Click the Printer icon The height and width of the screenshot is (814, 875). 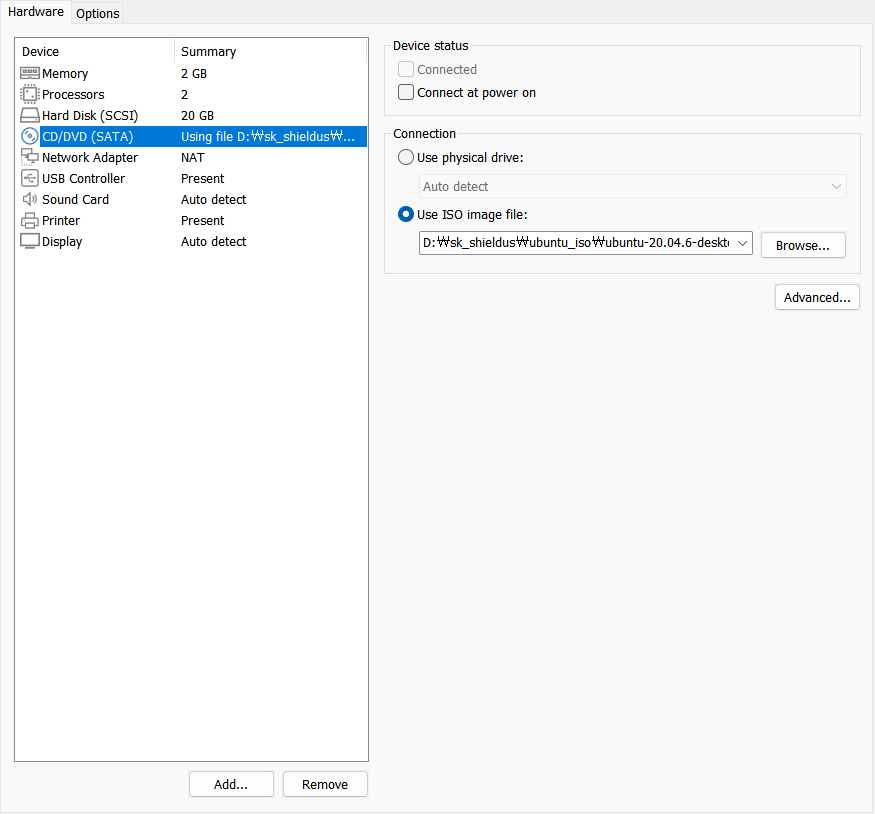pos(30,220)
